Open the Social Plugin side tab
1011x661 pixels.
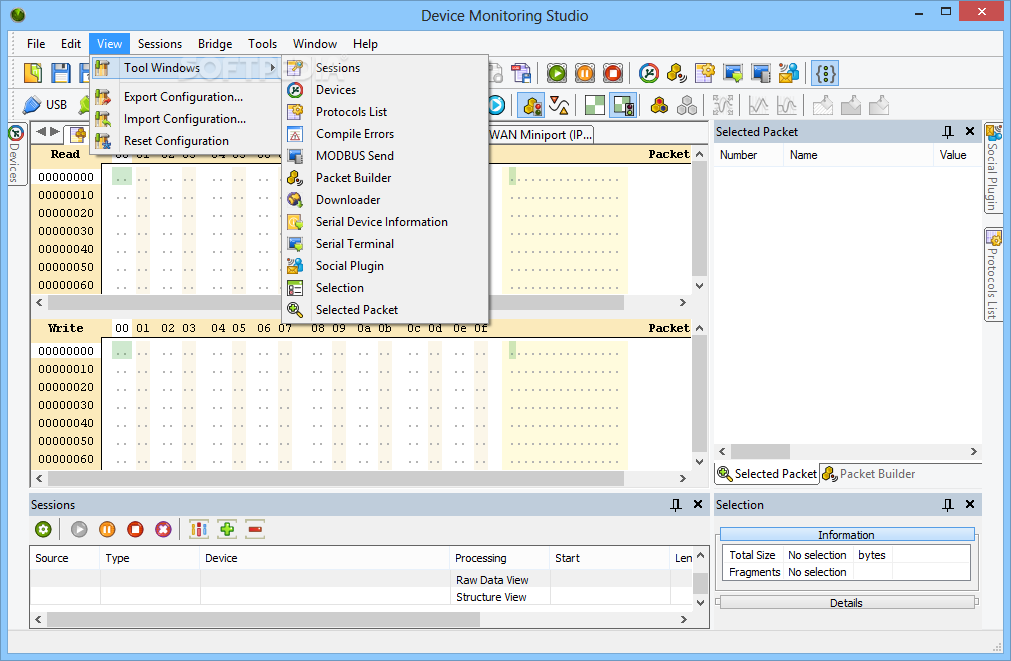point(993,168)
